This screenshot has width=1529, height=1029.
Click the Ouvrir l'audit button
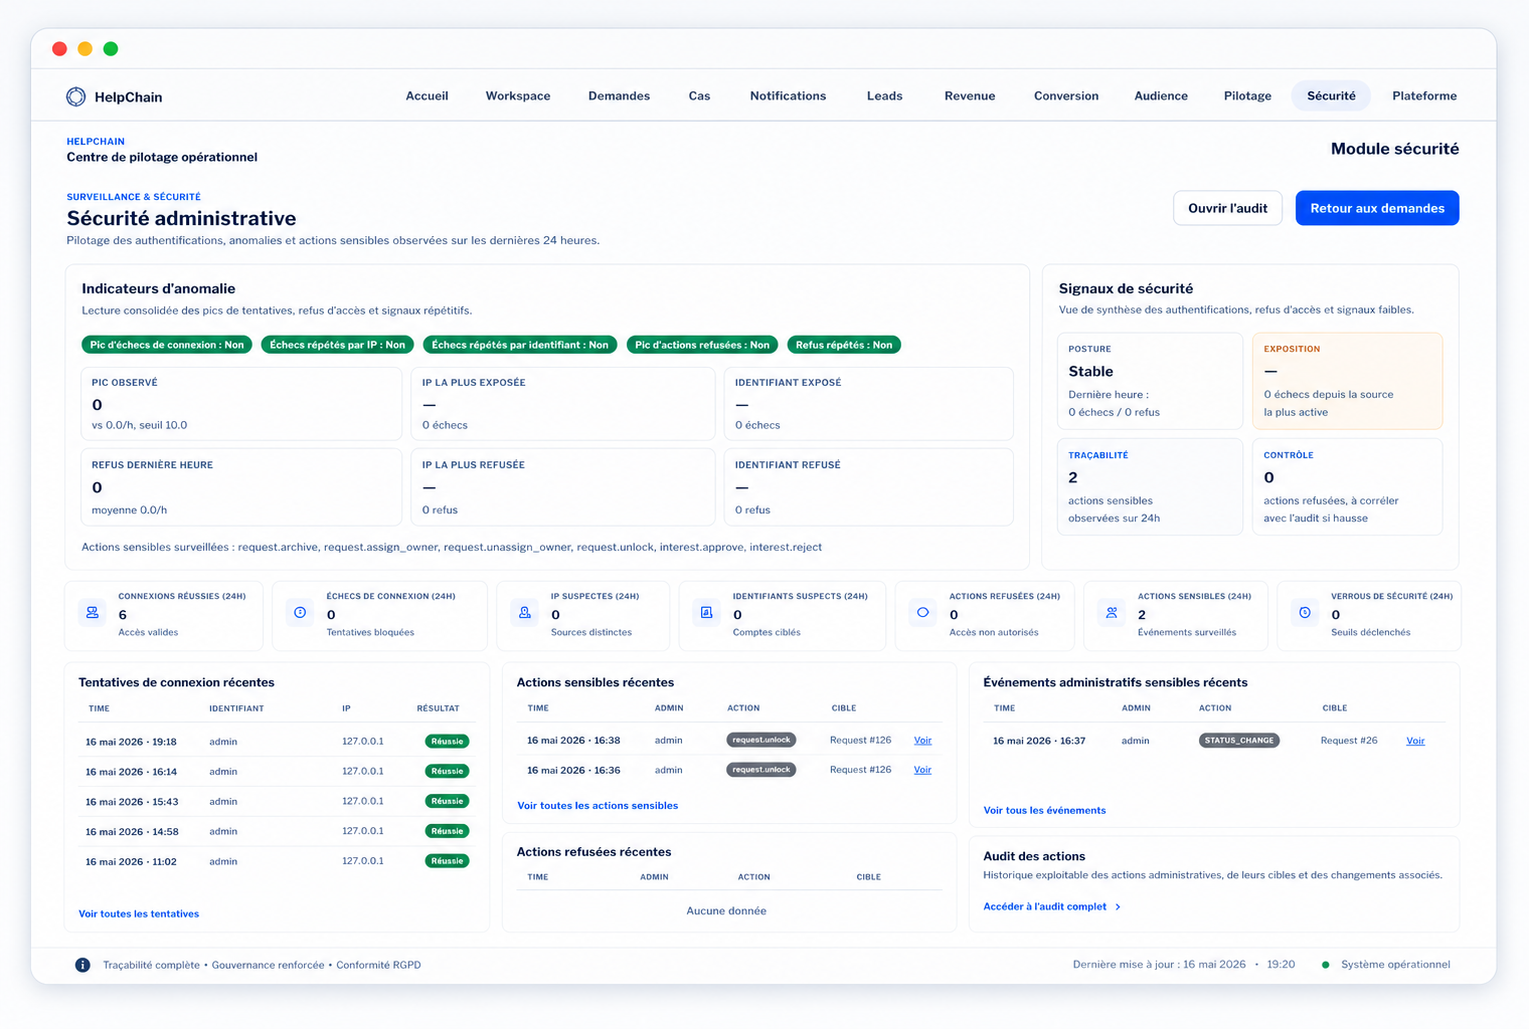pyautogui.click(x=1227, y=208)
